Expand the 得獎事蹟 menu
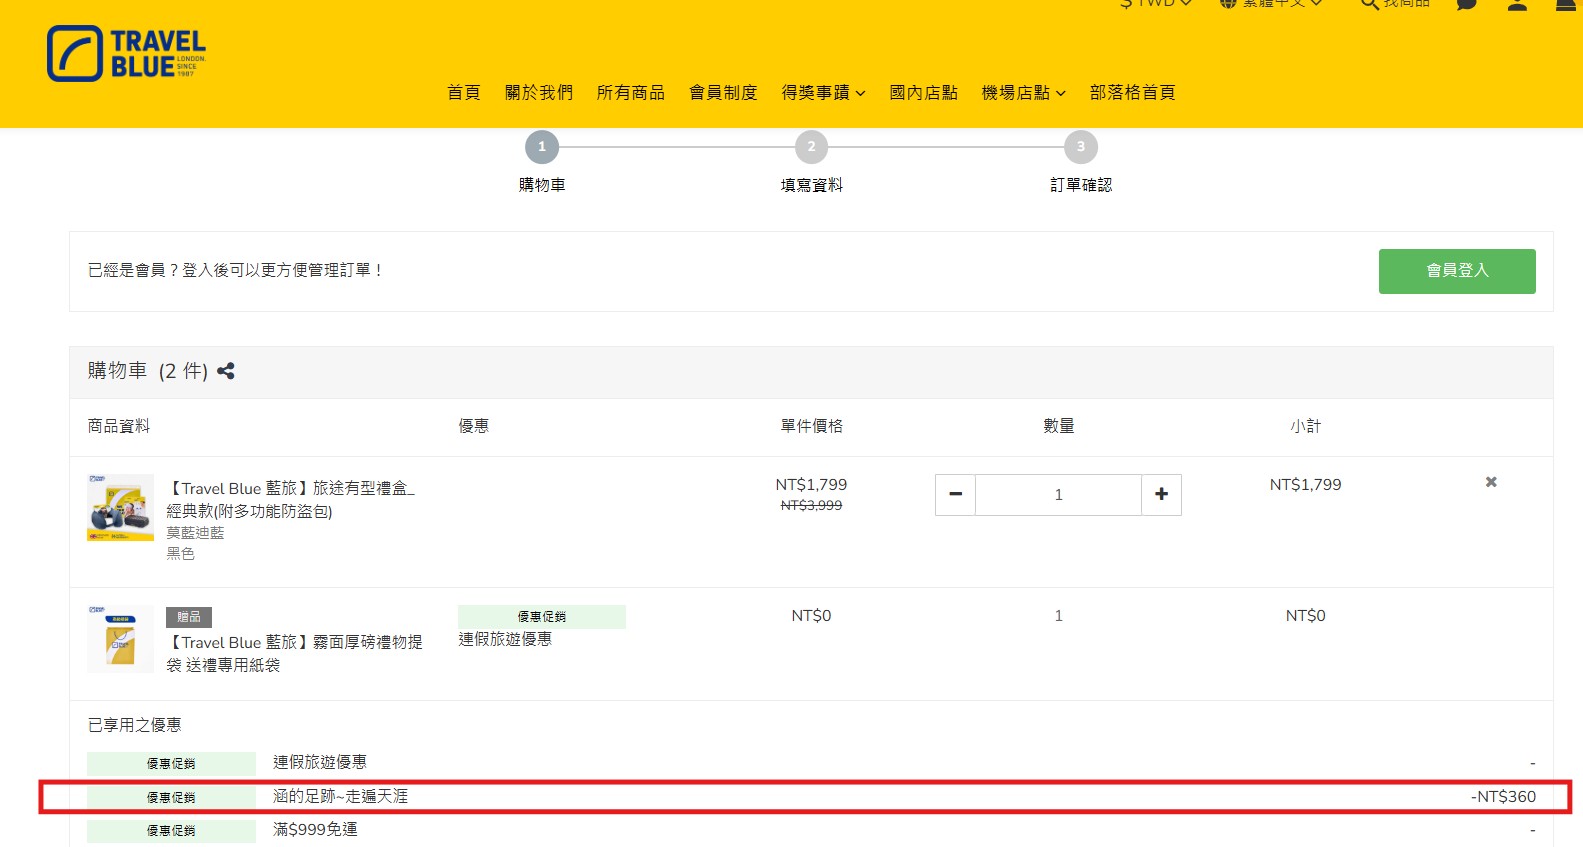The height and width of the screenshot is (847, 1583). pos(823,93)
